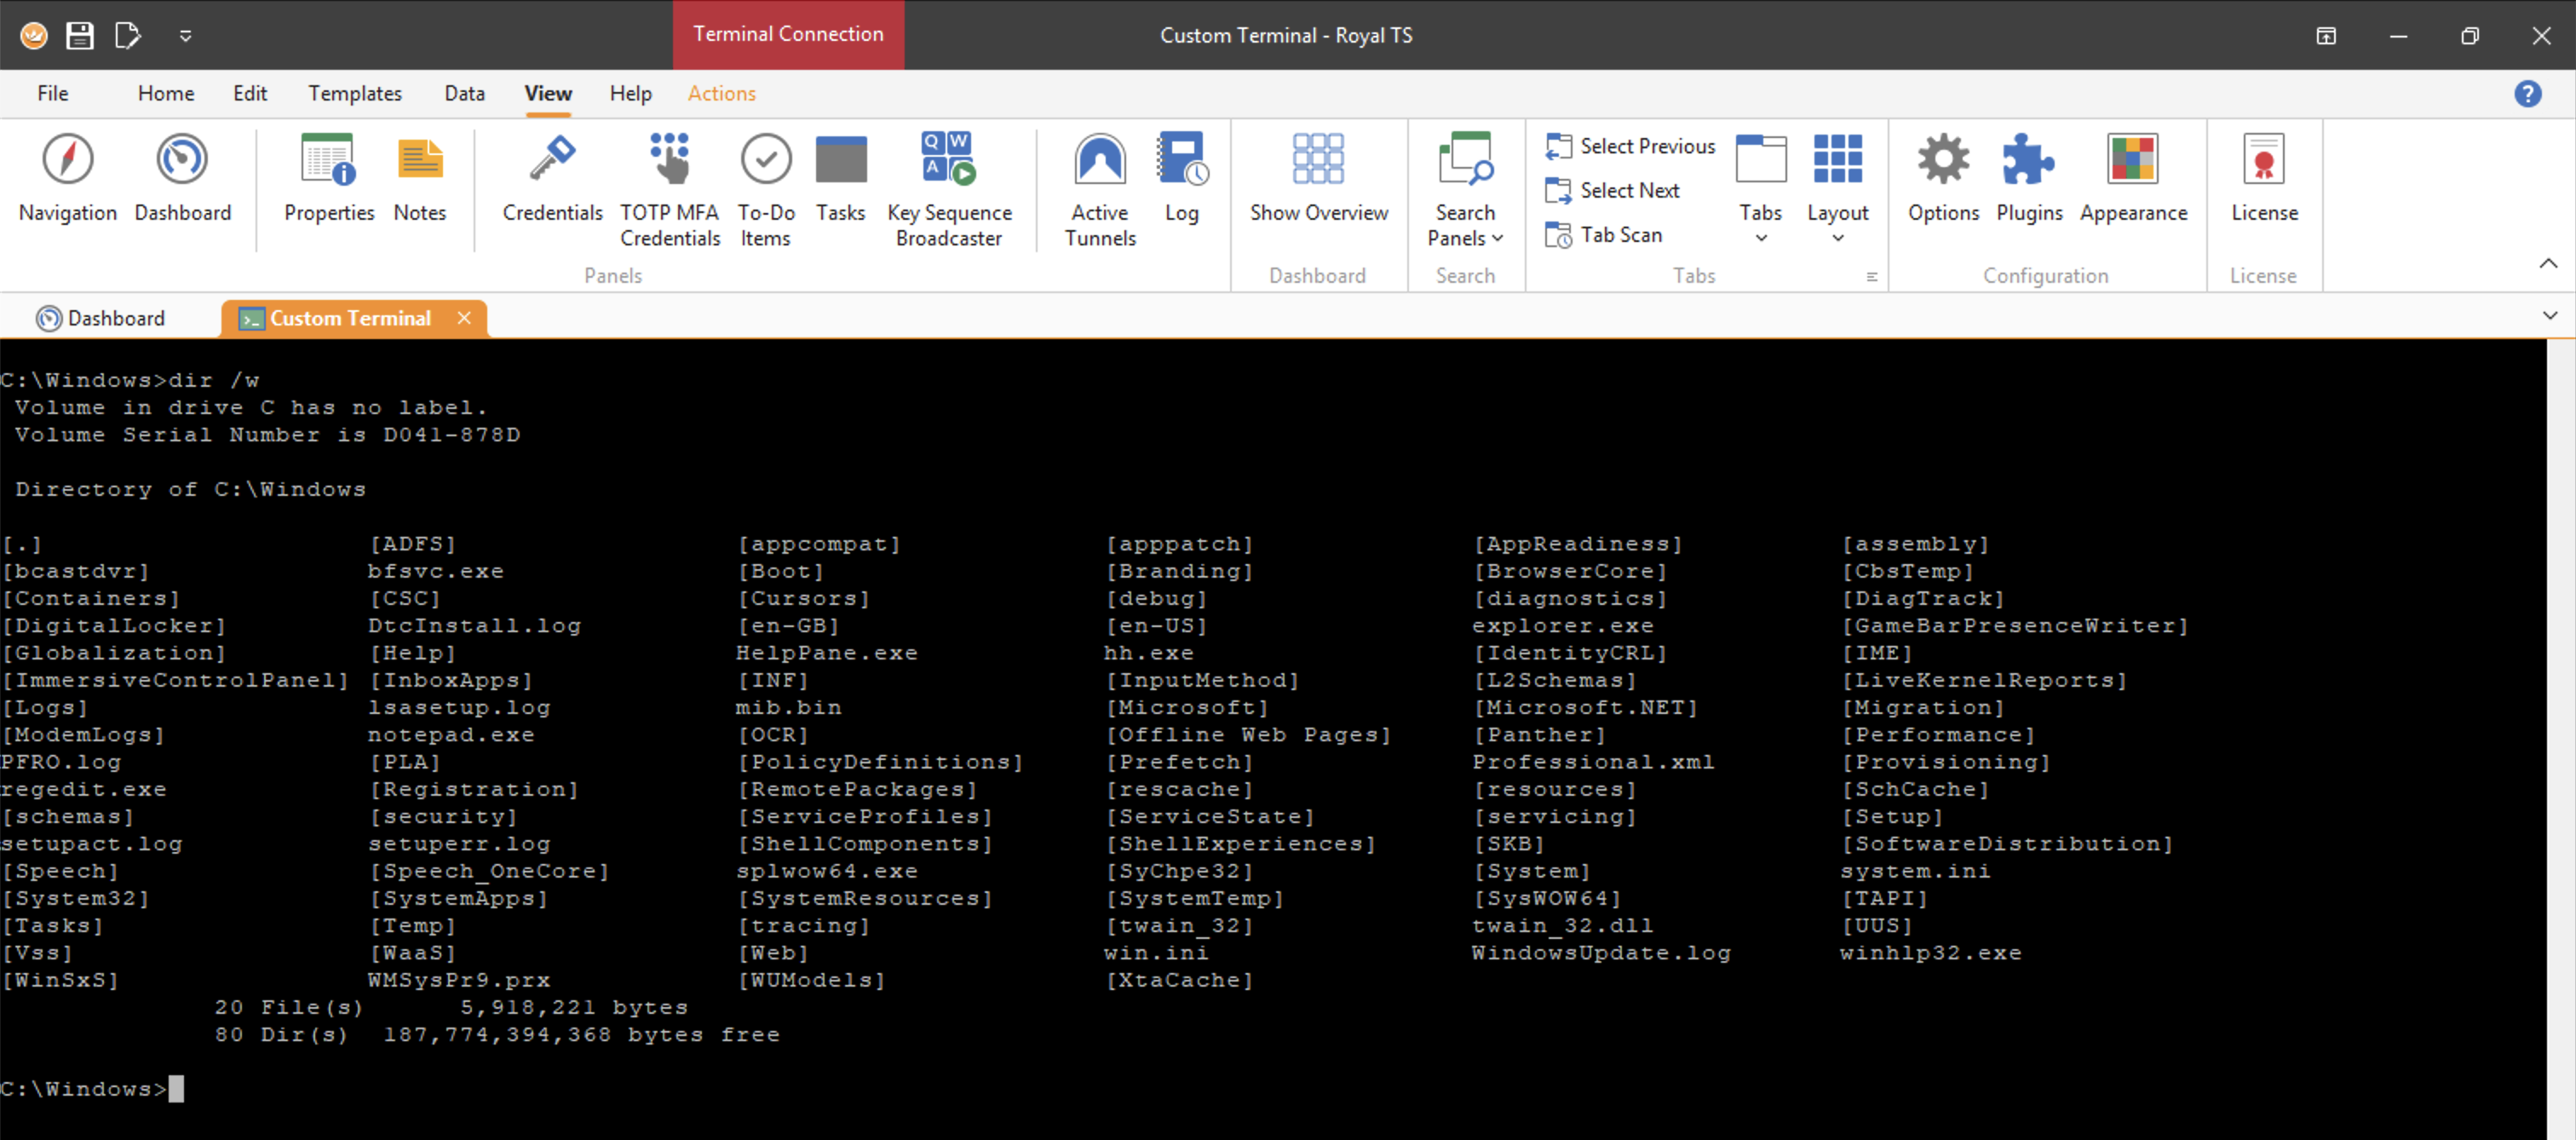Open the Plugins manager
The width and height of the screenshot is (2576, 1140).
coord(2029,179)
